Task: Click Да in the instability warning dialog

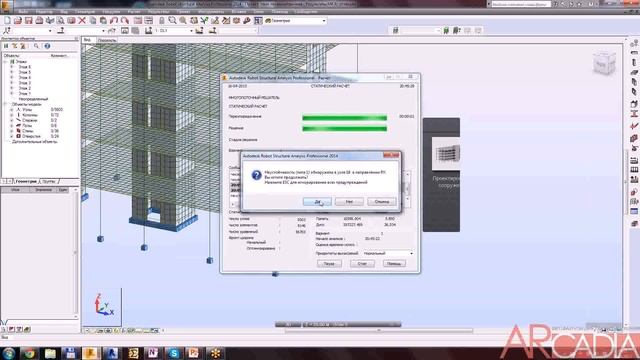Action: [317, 202]
